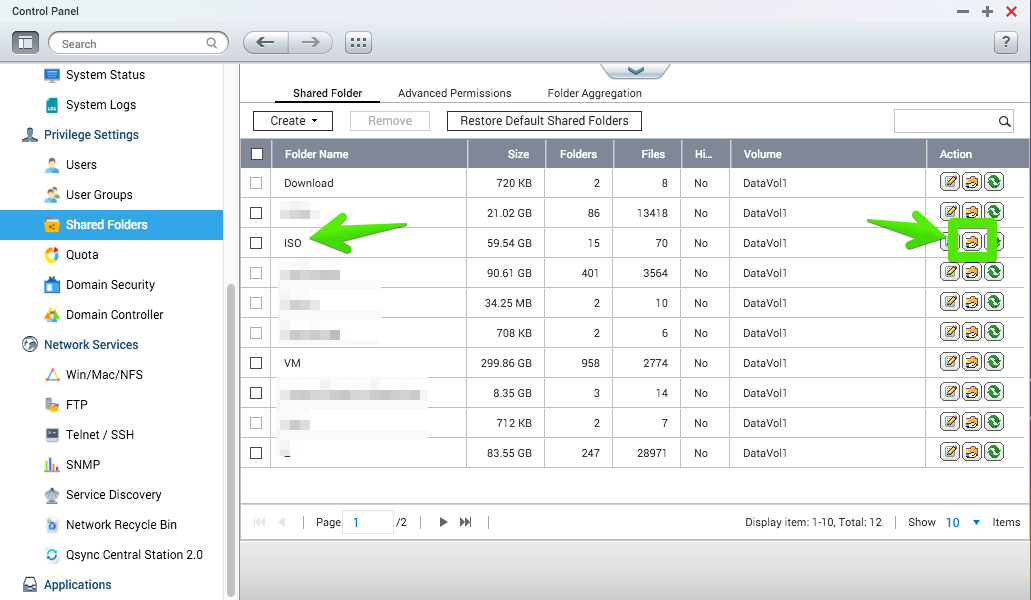This screenshot has width=1031, height=600.
Task: Check the 21.02 GB folder checkbox
Action: [256, 213]
